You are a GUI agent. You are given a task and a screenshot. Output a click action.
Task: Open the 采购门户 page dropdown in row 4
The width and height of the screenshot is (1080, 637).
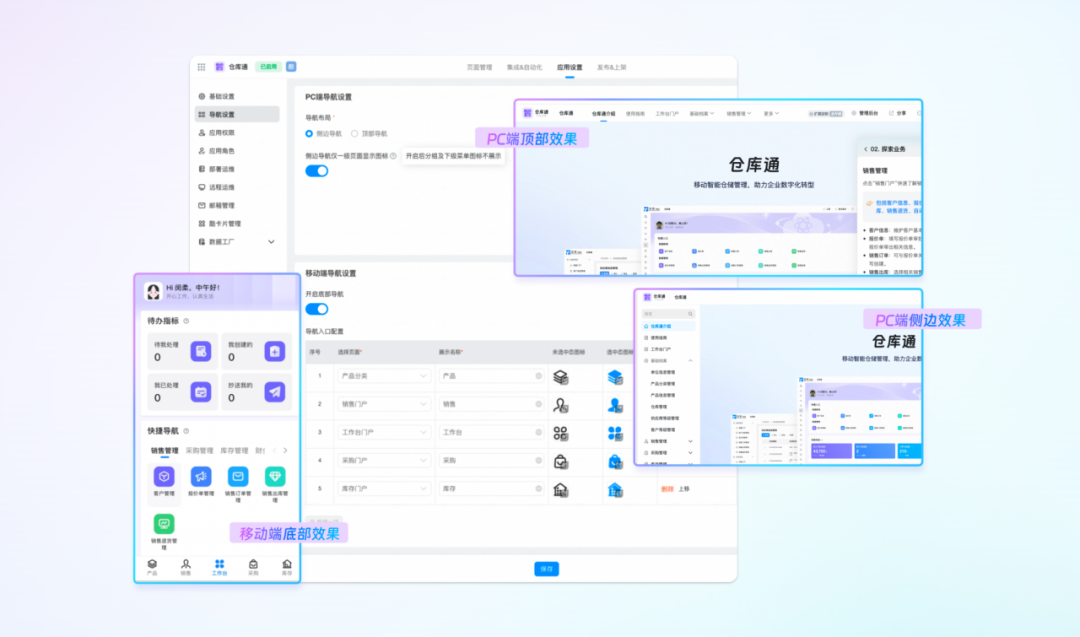(383, 461)
